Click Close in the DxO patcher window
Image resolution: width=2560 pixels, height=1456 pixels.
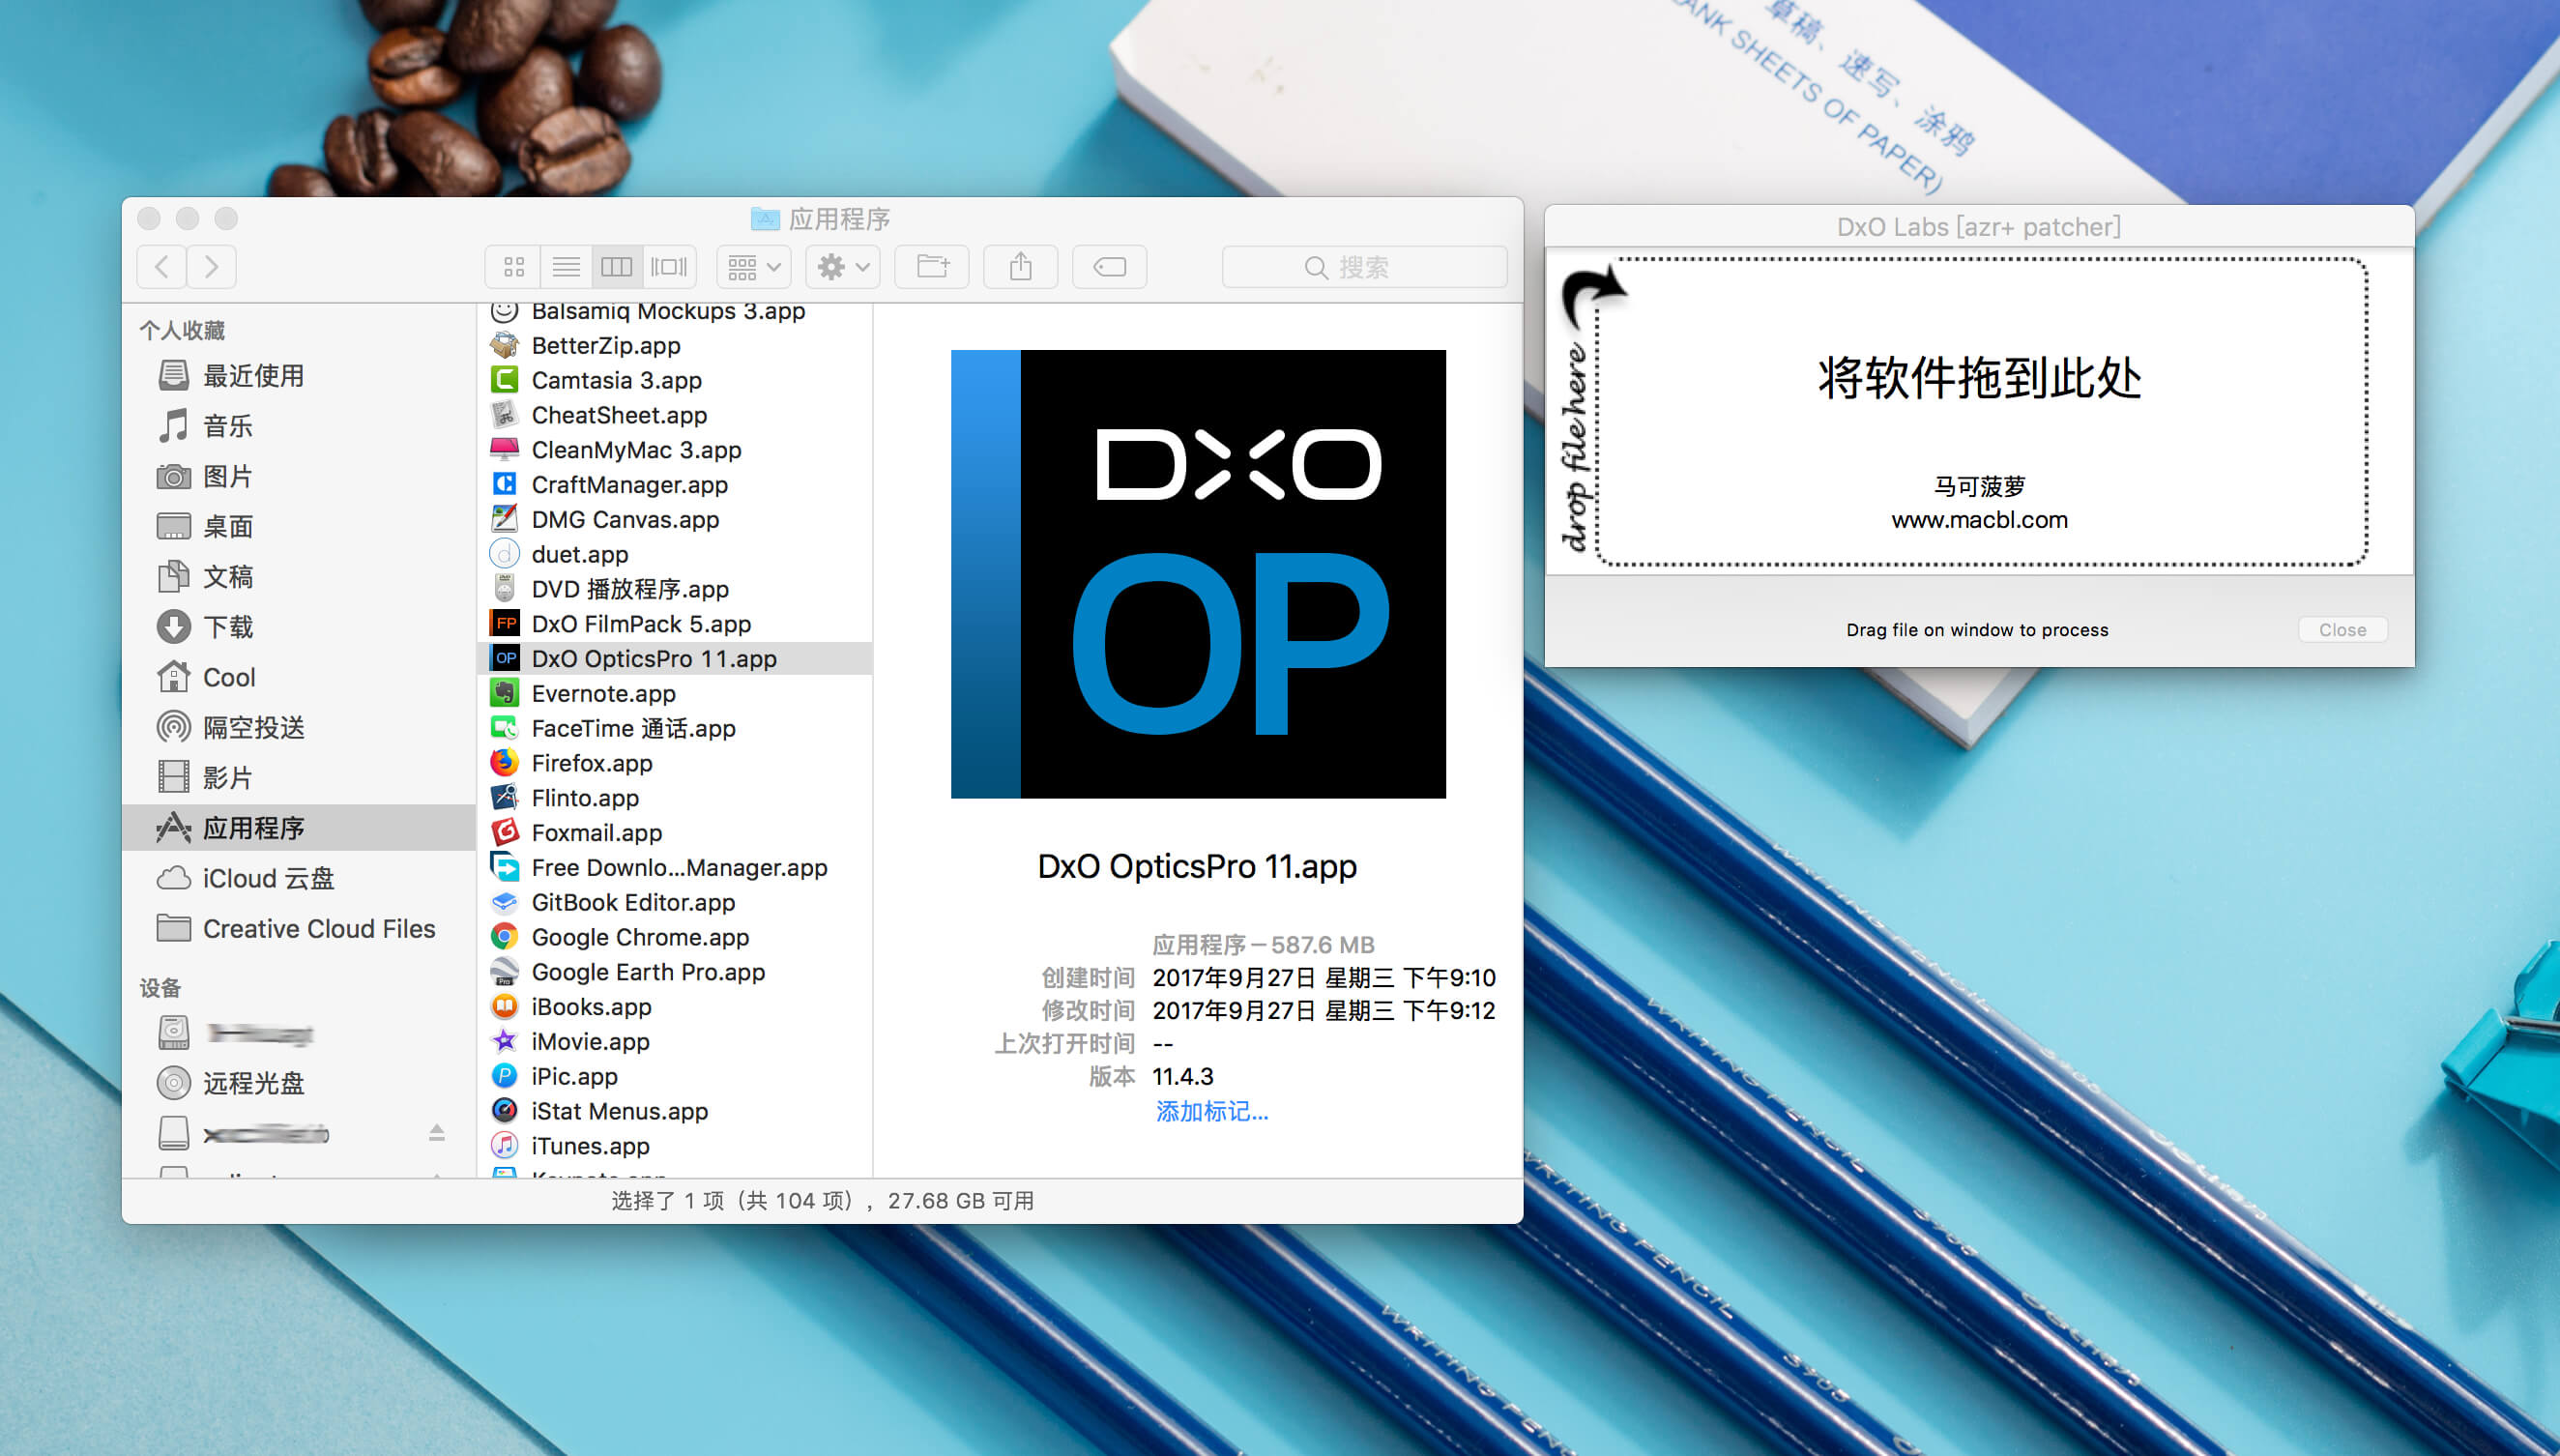(2342, 630)
